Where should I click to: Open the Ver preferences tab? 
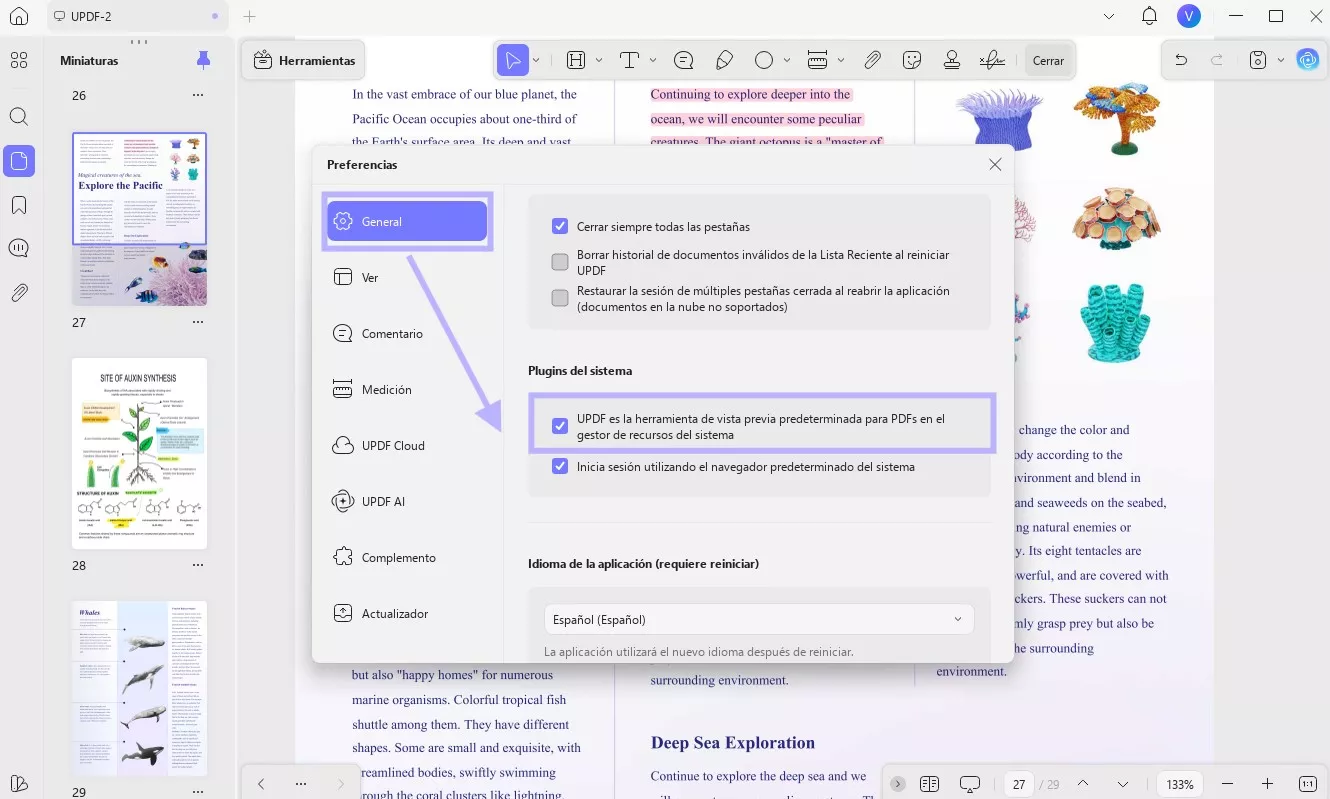tap(407, 277)
